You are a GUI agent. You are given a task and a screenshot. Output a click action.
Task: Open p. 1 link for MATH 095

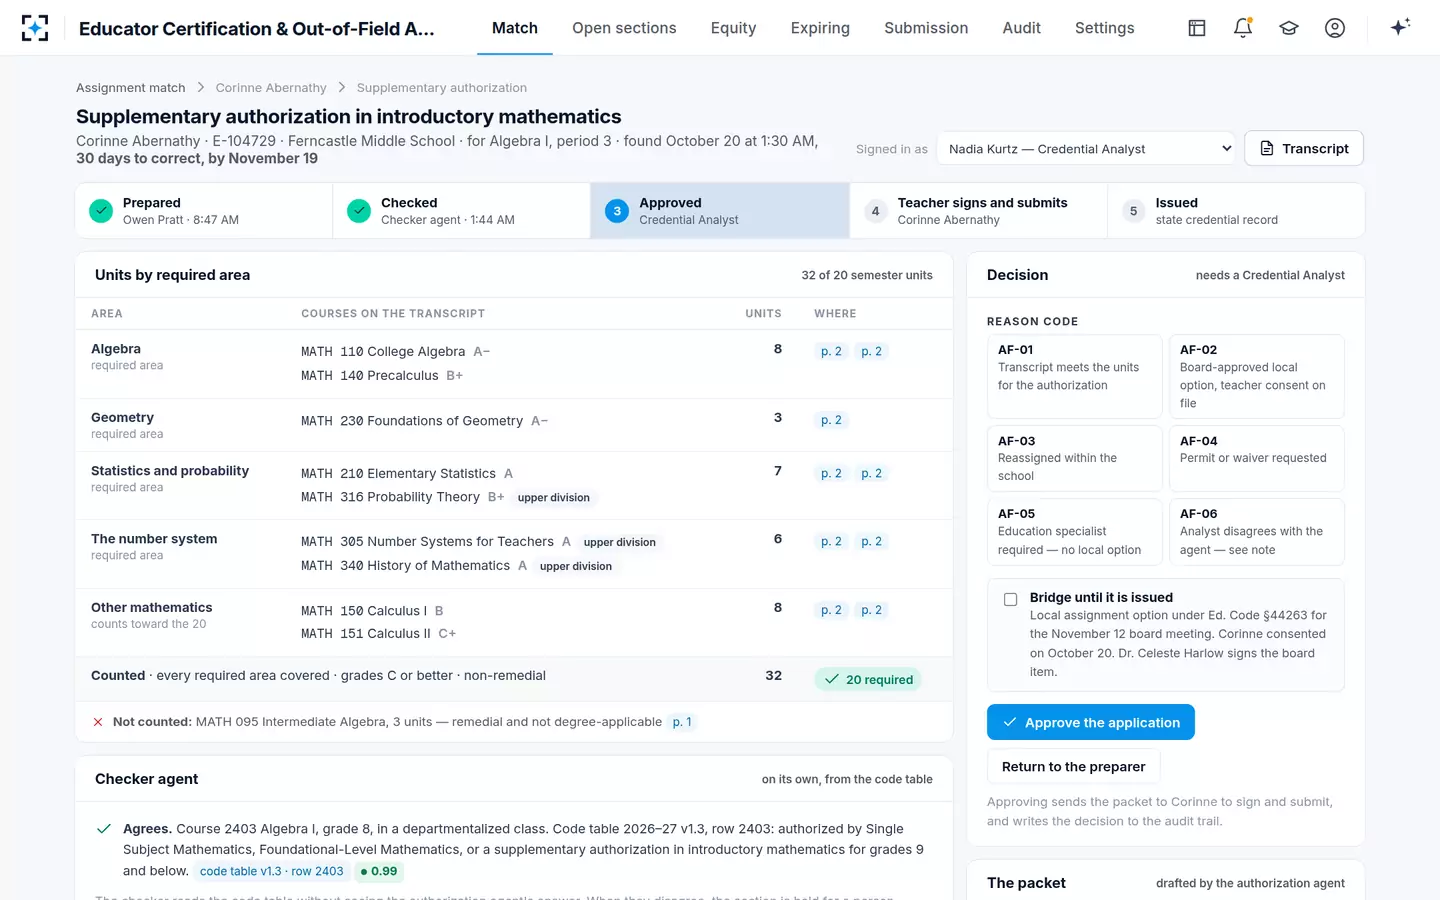pyautogui.click(x=682, y=722)
